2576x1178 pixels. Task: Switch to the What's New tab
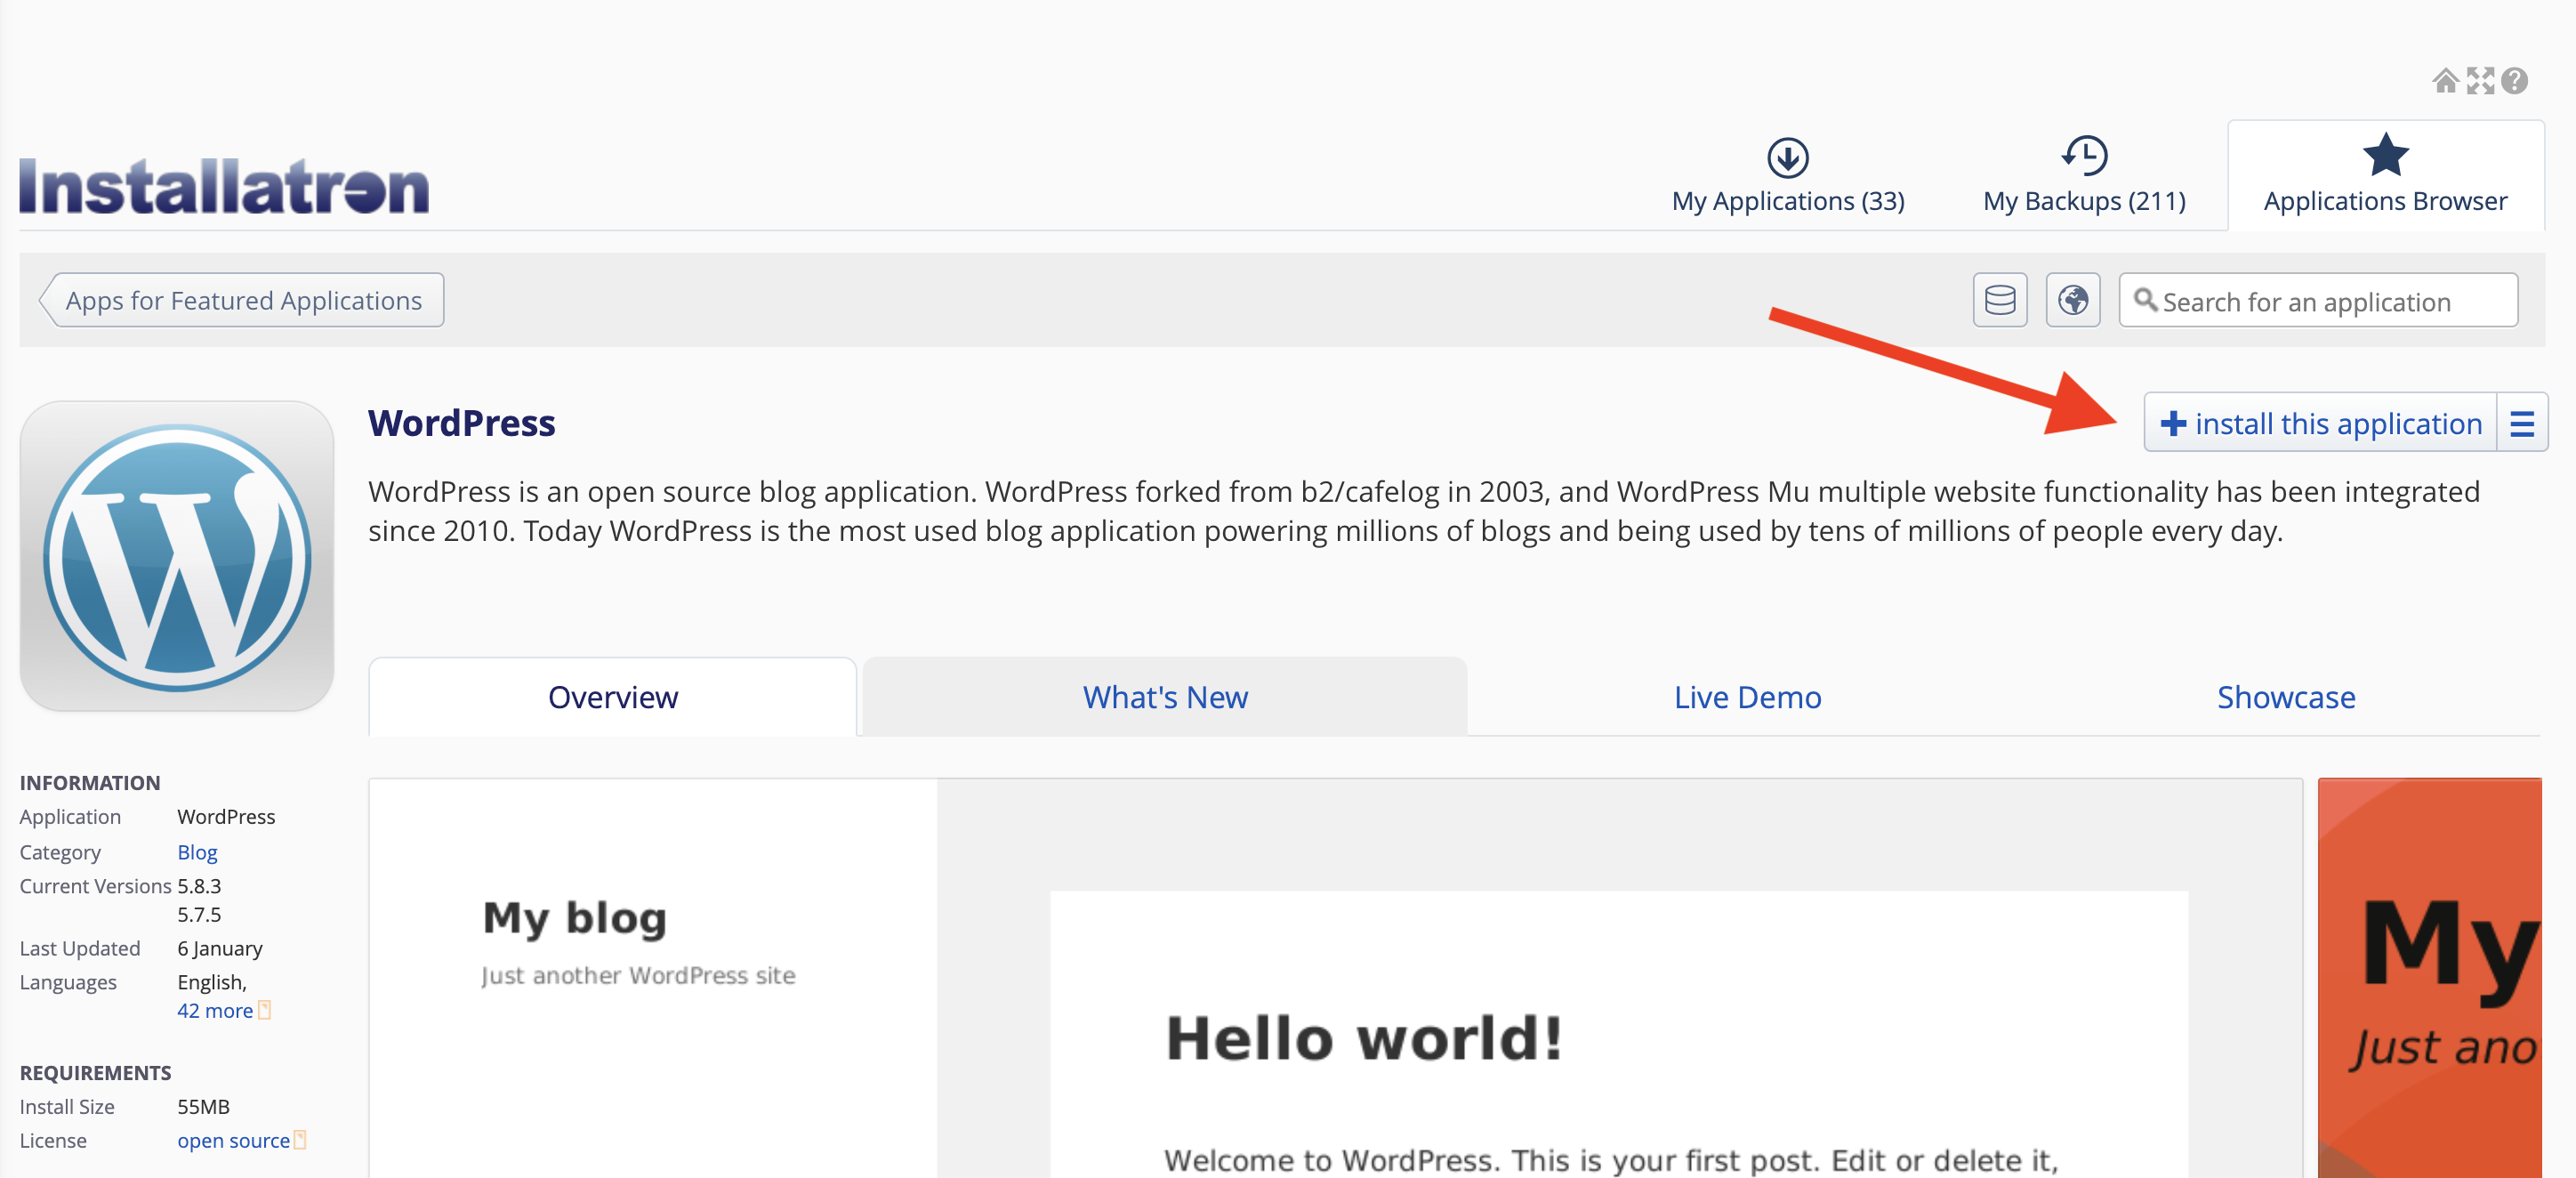(1165, 697)
